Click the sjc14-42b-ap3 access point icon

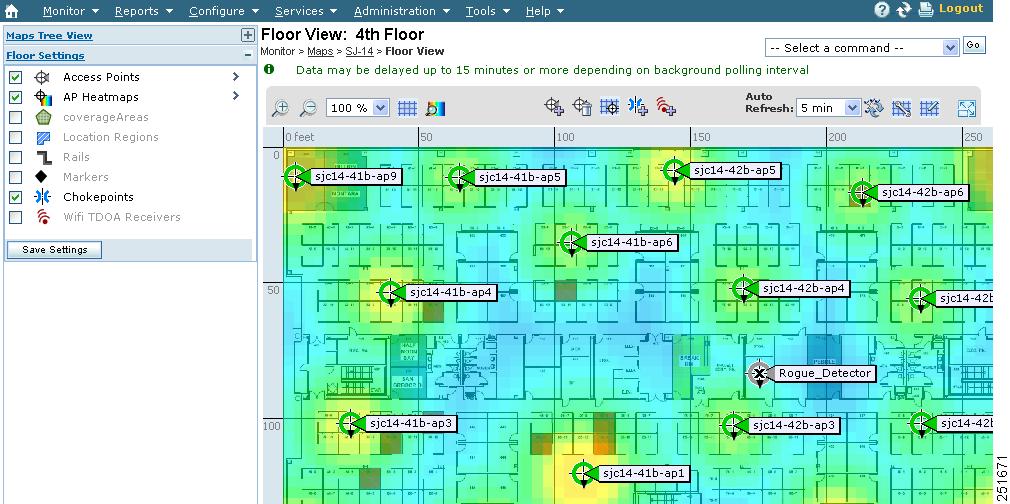(733, 425)
